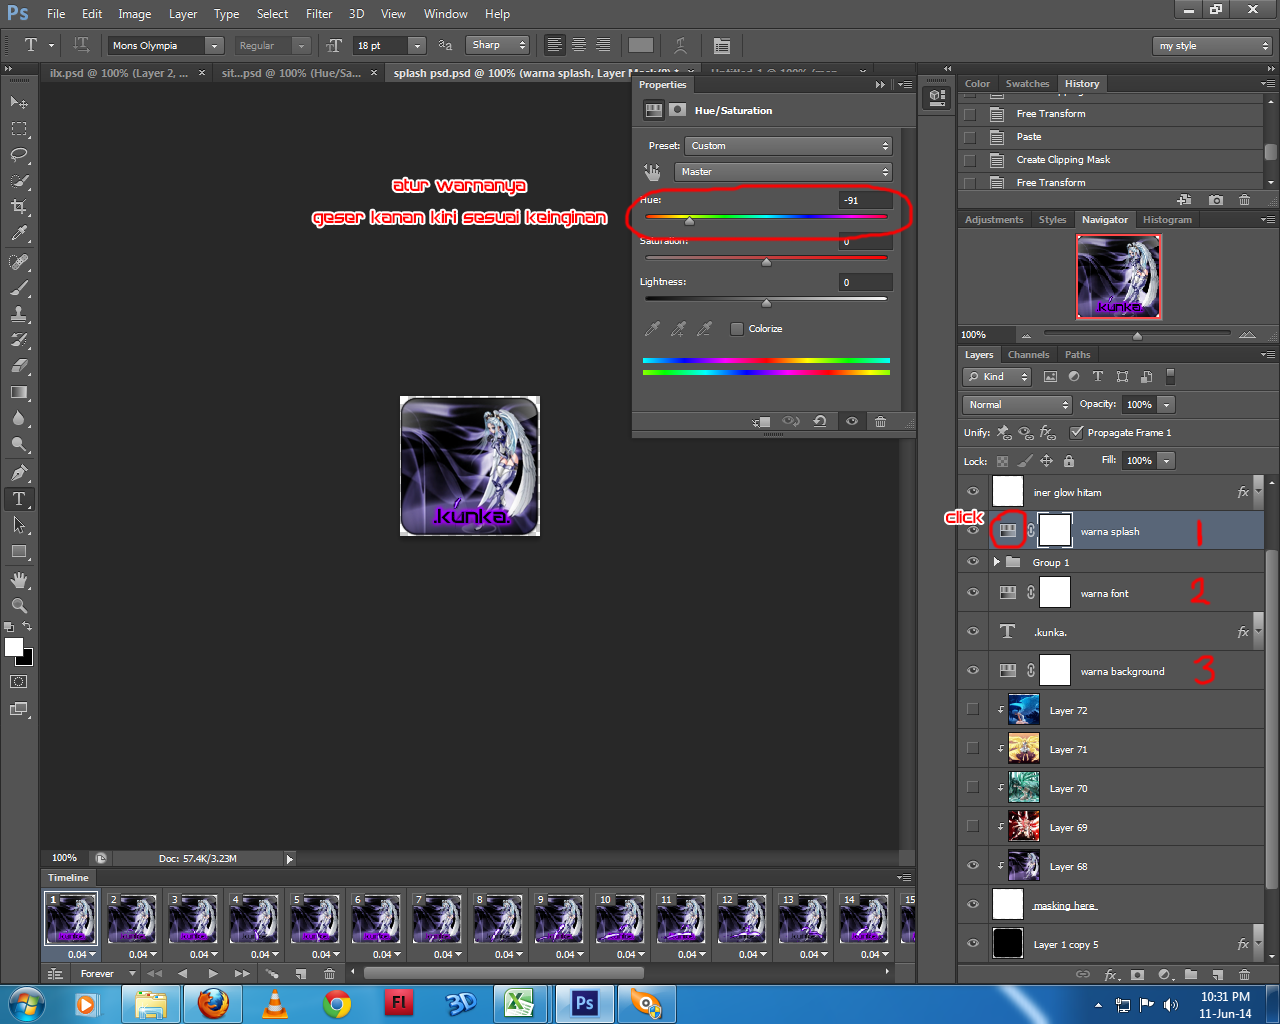Open the Filter menu
The image size is (1280, 1024).
(x=319, y=14)
